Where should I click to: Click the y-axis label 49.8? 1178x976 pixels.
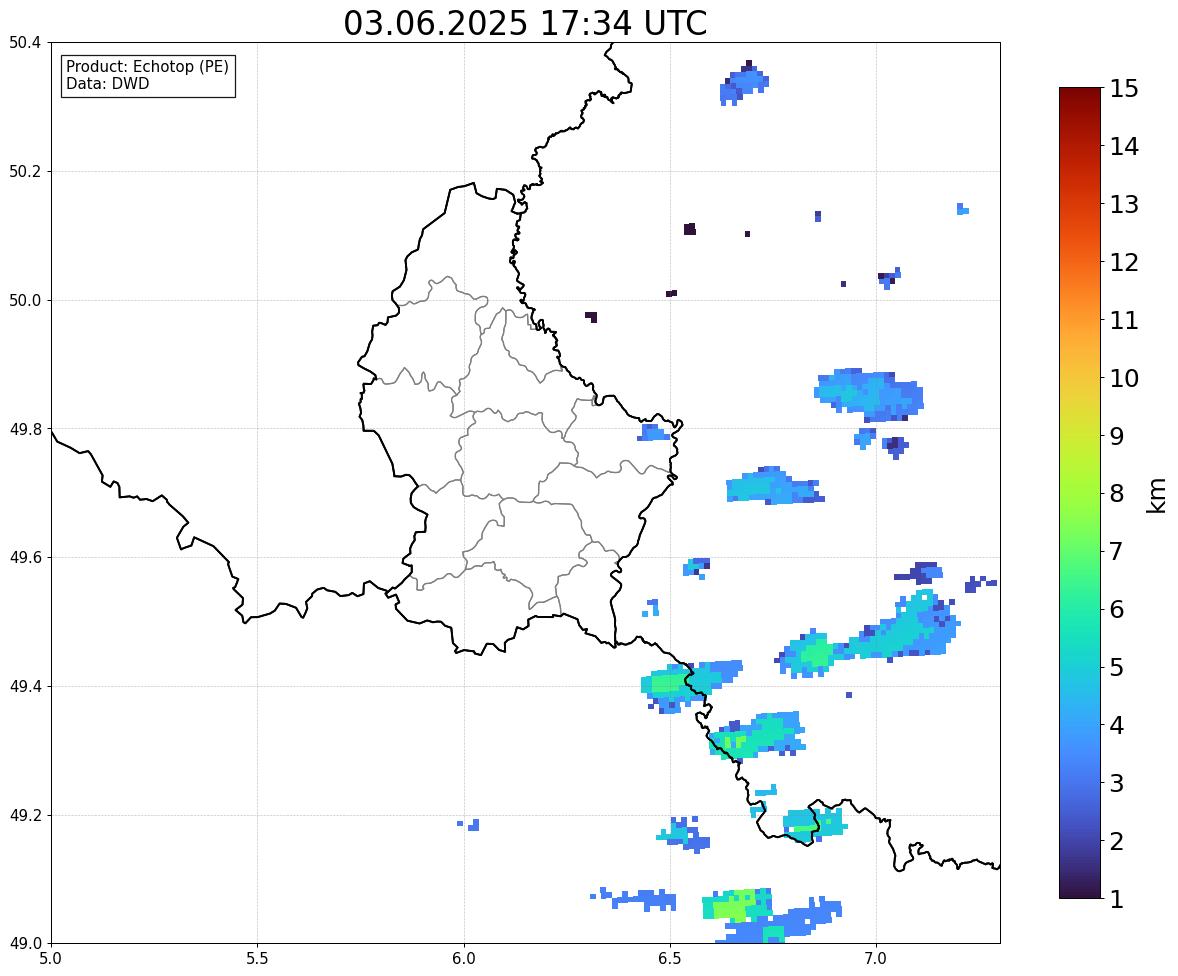25,429
